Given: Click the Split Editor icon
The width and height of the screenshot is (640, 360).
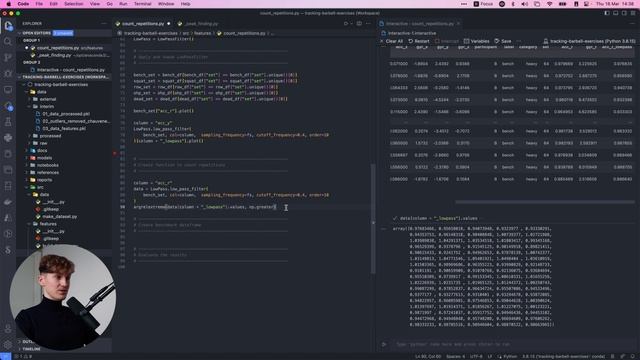Looking at the screenshot, I should coord(359,24).
